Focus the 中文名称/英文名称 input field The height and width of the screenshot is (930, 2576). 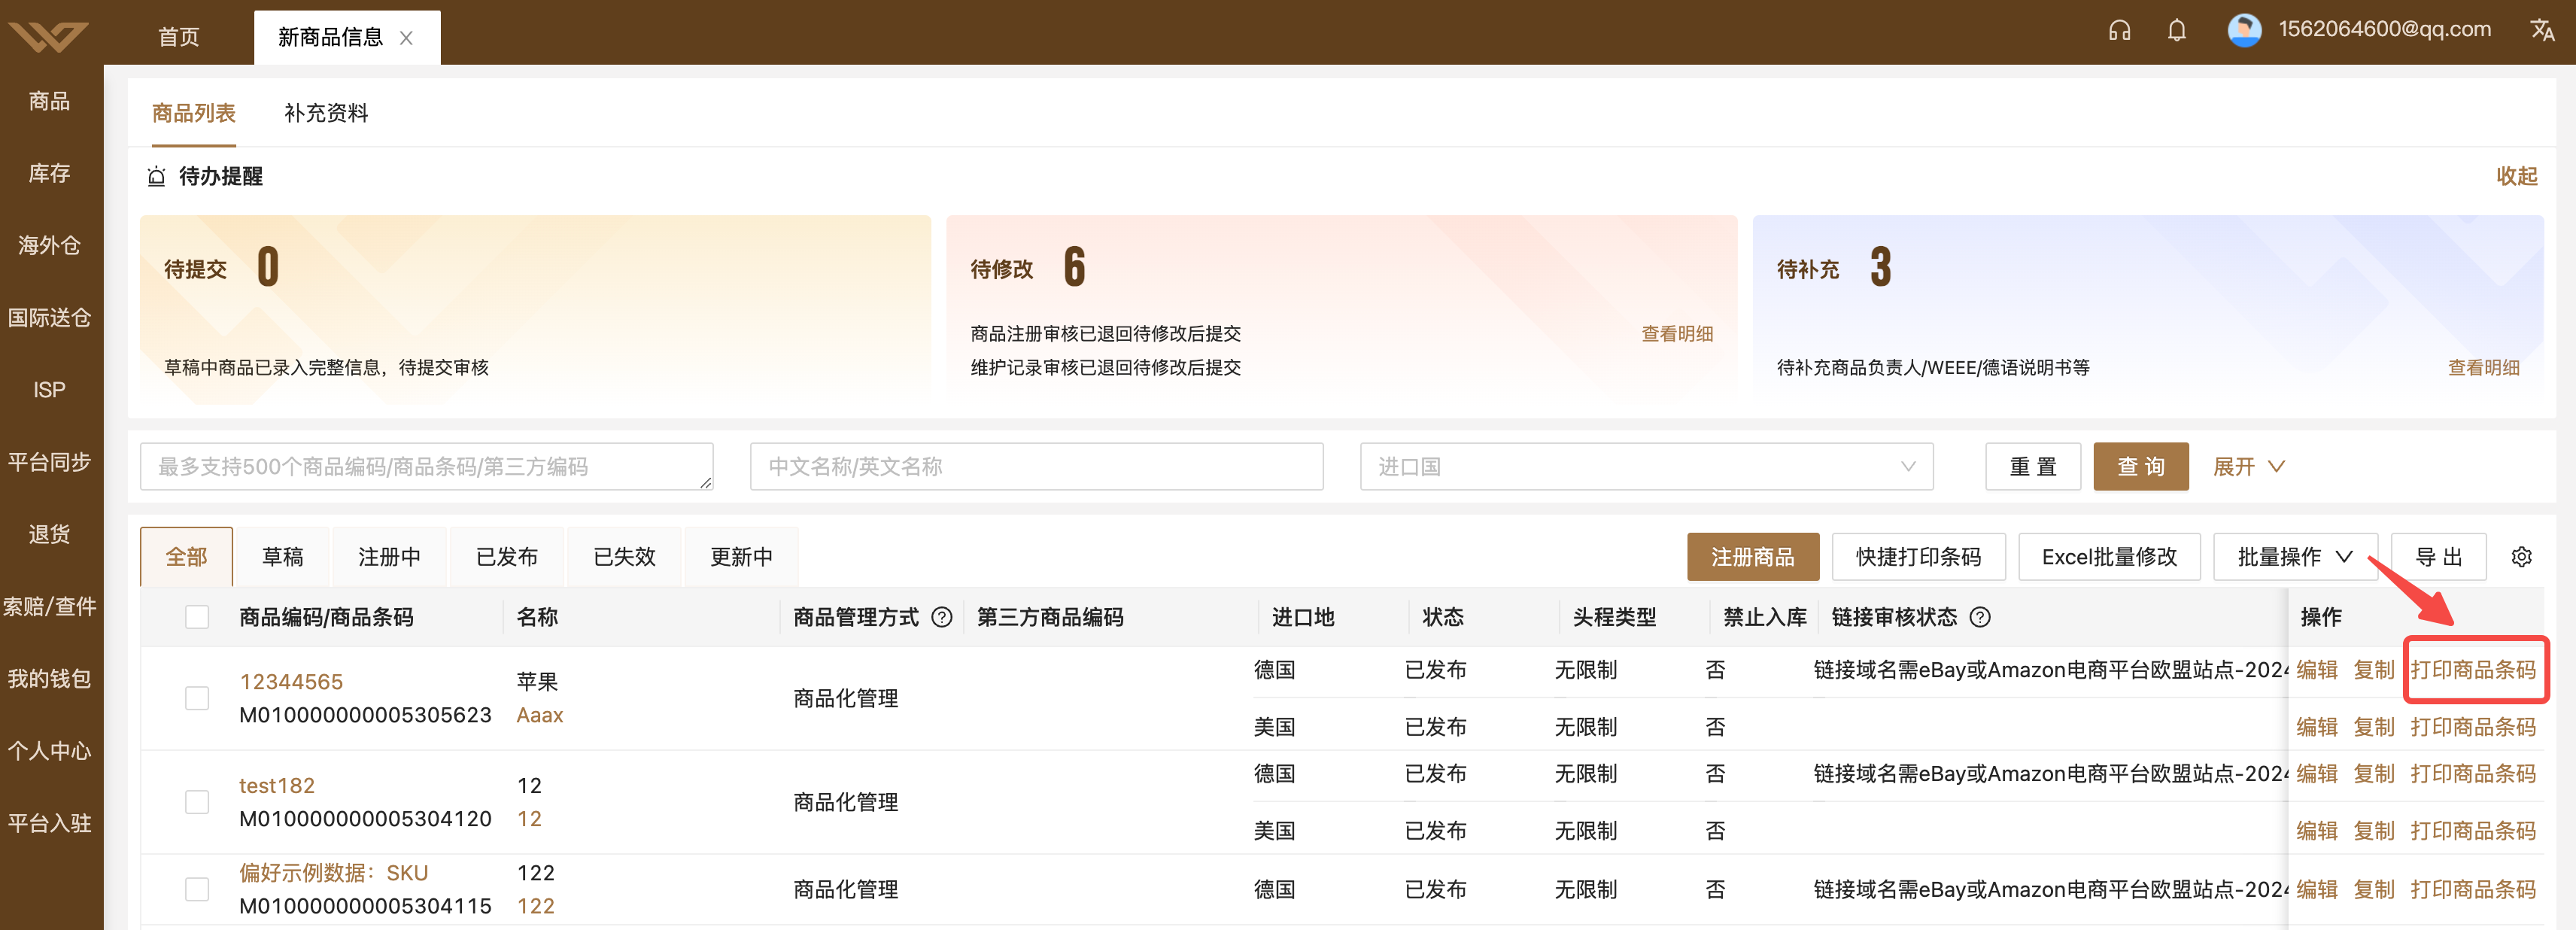coord(1037,467)
